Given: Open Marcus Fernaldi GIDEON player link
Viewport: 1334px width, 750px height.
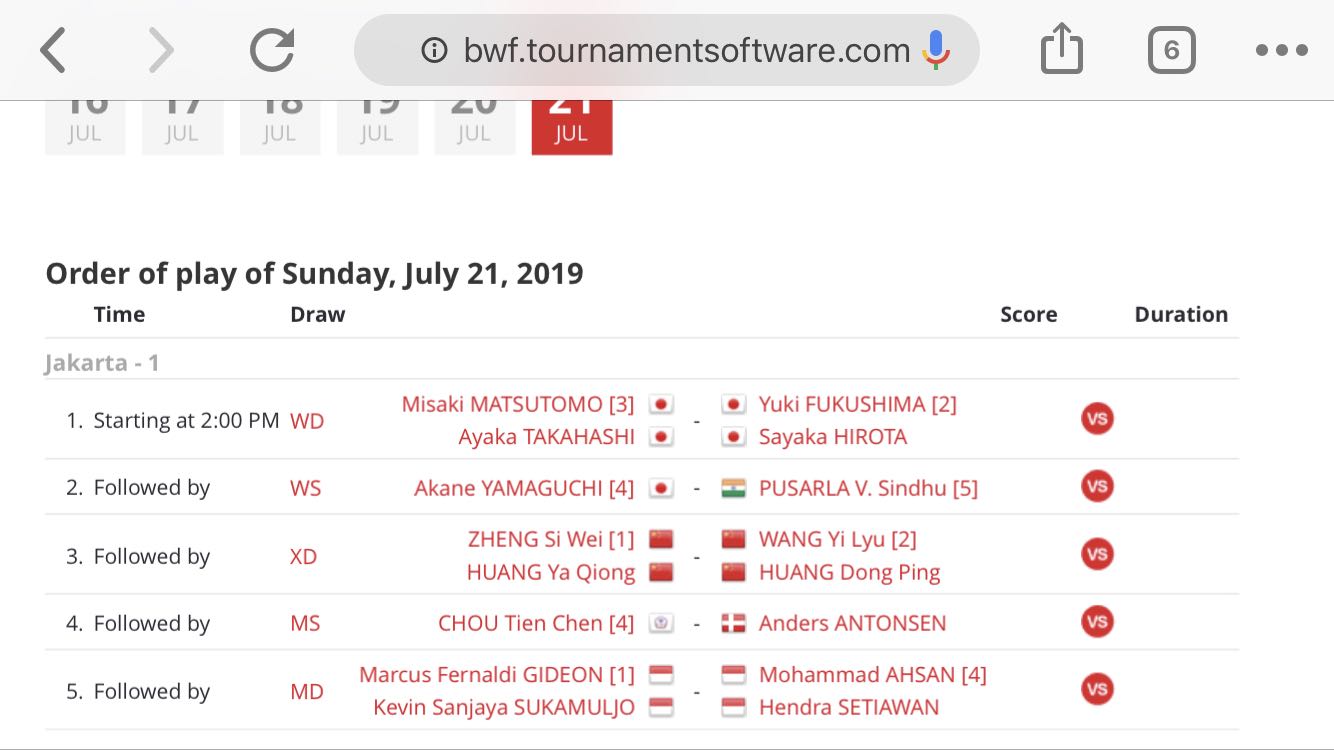Looking at the screenshot, I should [497, 674].
